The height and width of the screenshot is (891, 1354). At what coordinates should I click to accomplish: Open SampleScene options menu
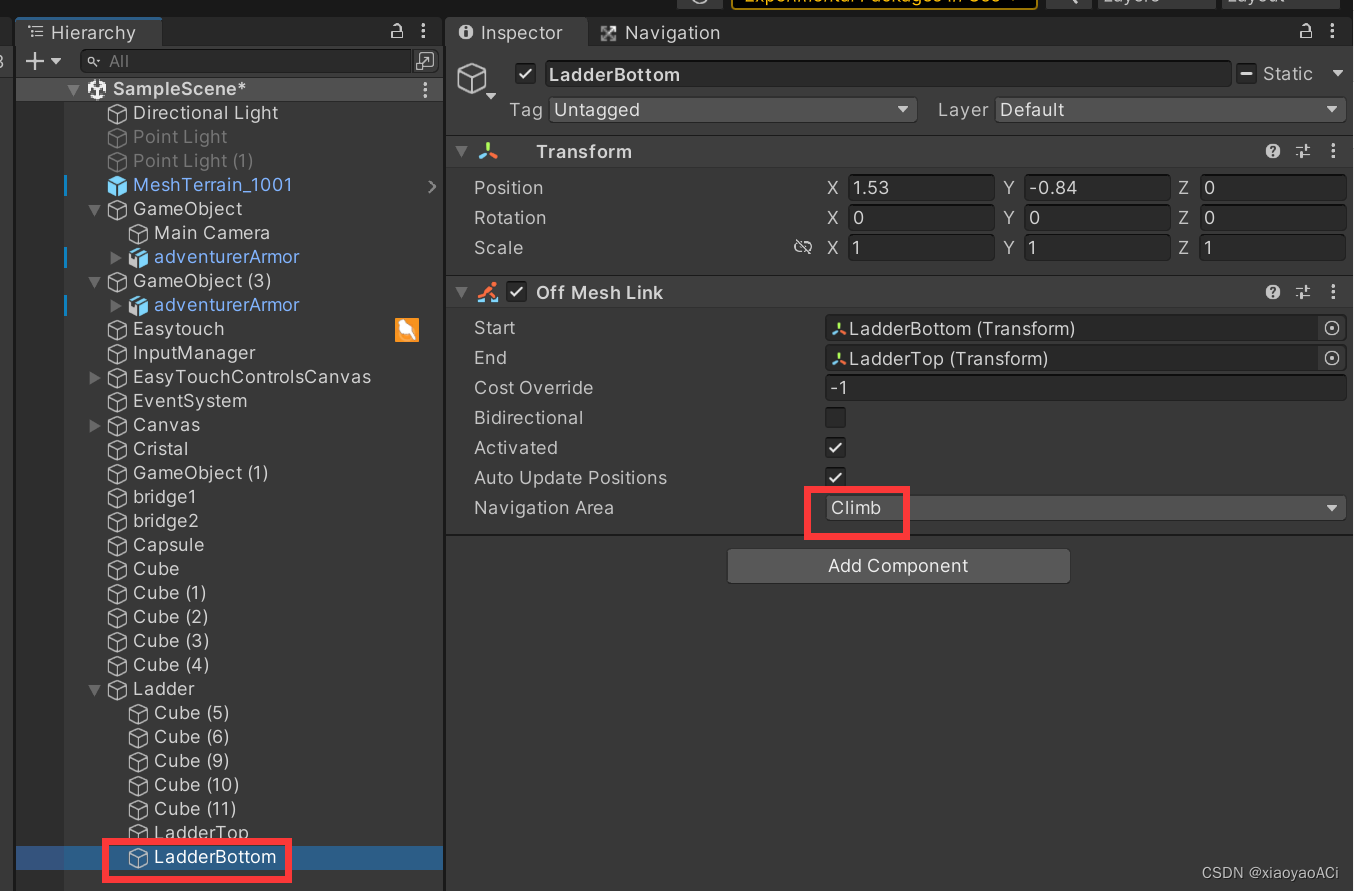425,90
